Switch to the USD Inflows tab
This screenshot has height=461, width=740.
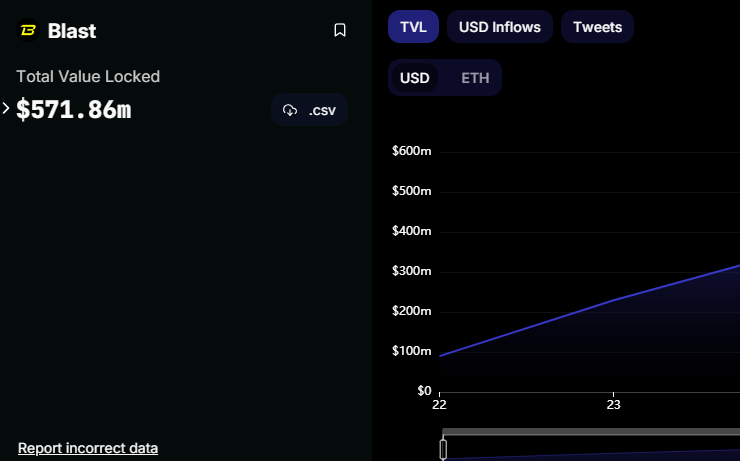point(500,27)
